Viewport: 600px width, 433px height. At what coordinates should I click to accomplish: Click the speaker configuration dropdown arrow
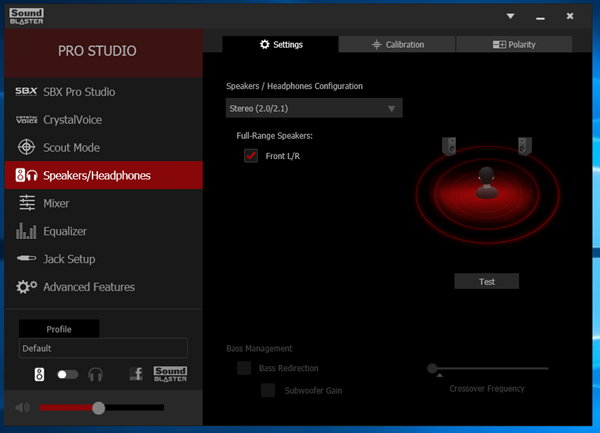coord(391,109)
